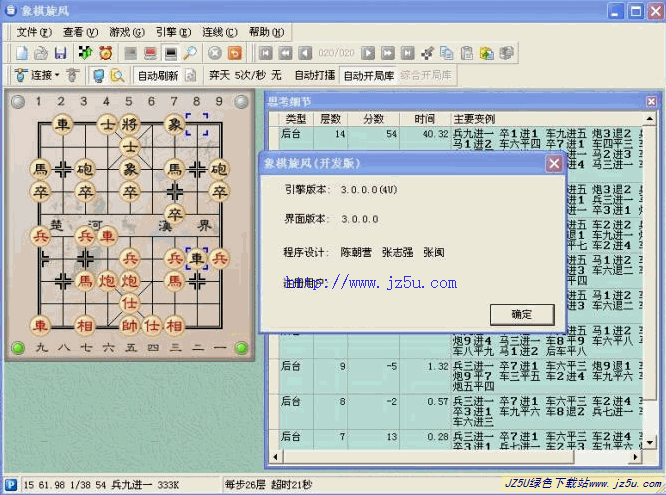Viewport: 666px width, 495px height.
Task: Click 确定 button in about dialog
Action: click(x=522, y=314)
